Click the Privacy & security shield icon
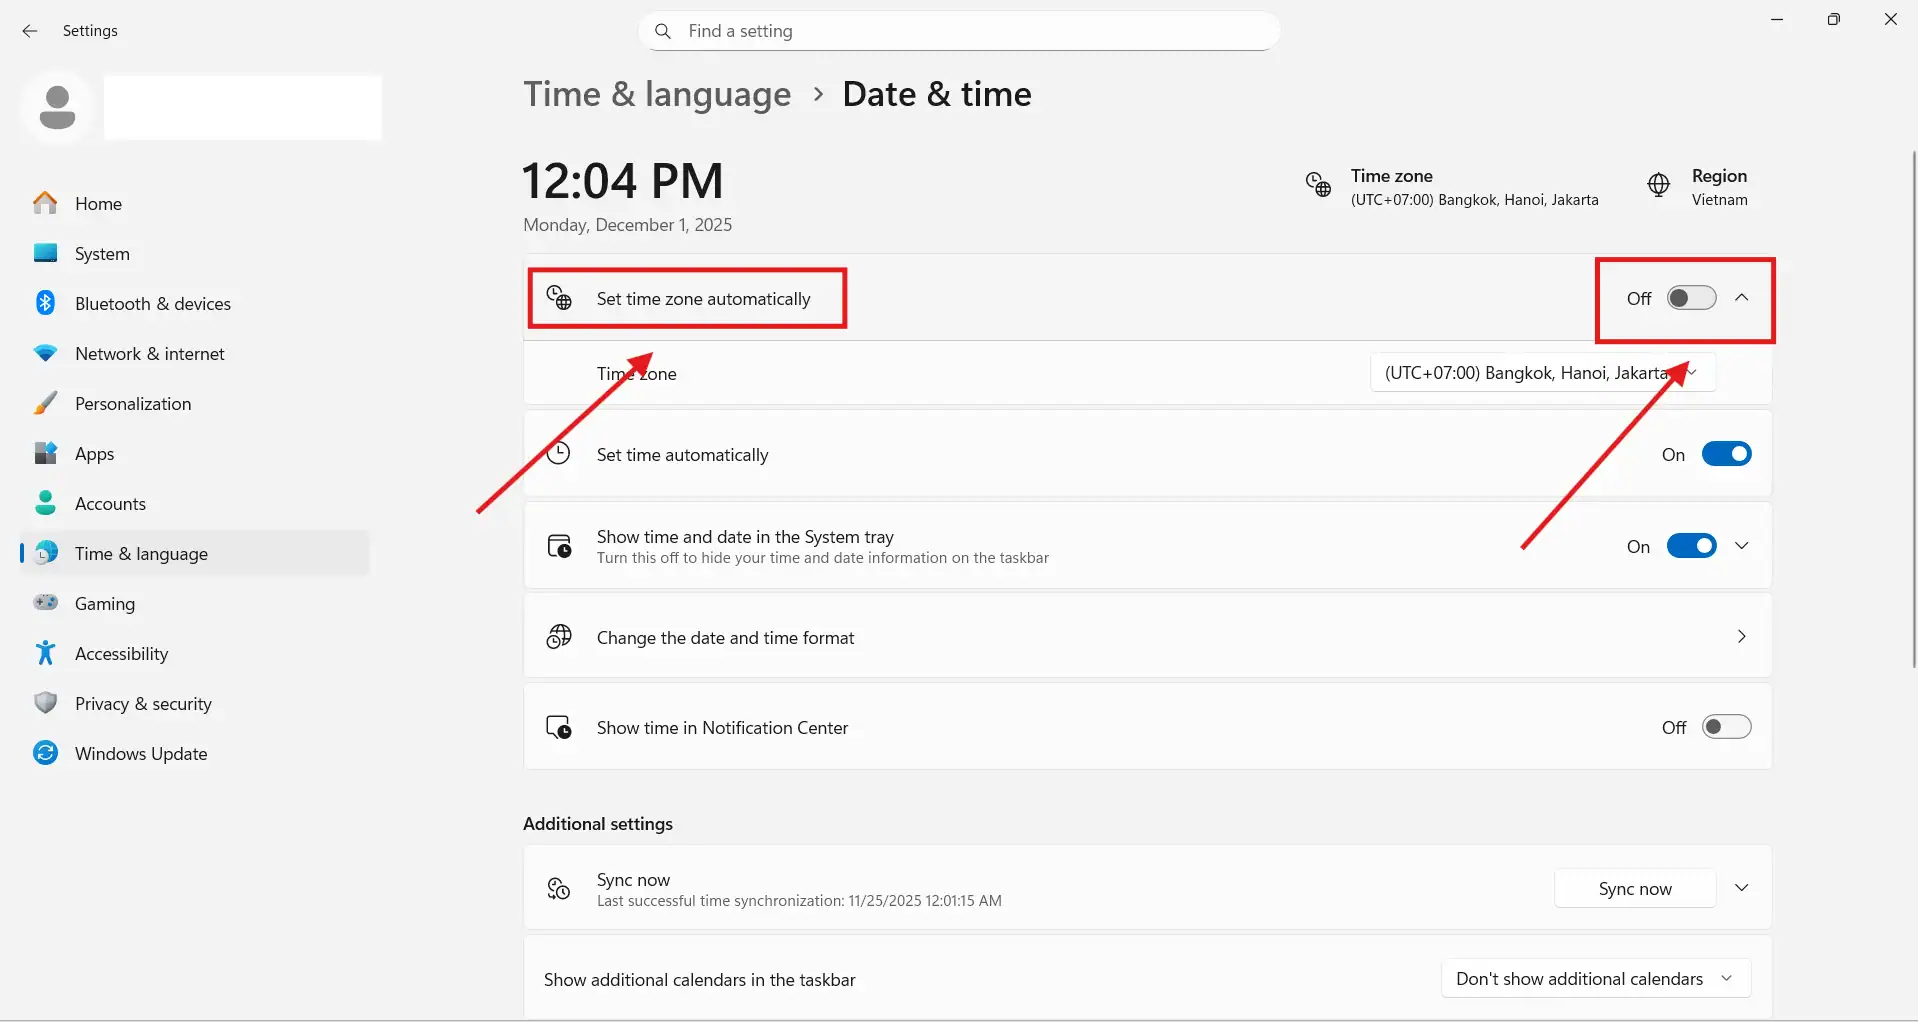Image resolution: width=1918 pixels, height=1022 pixels. 46,703
